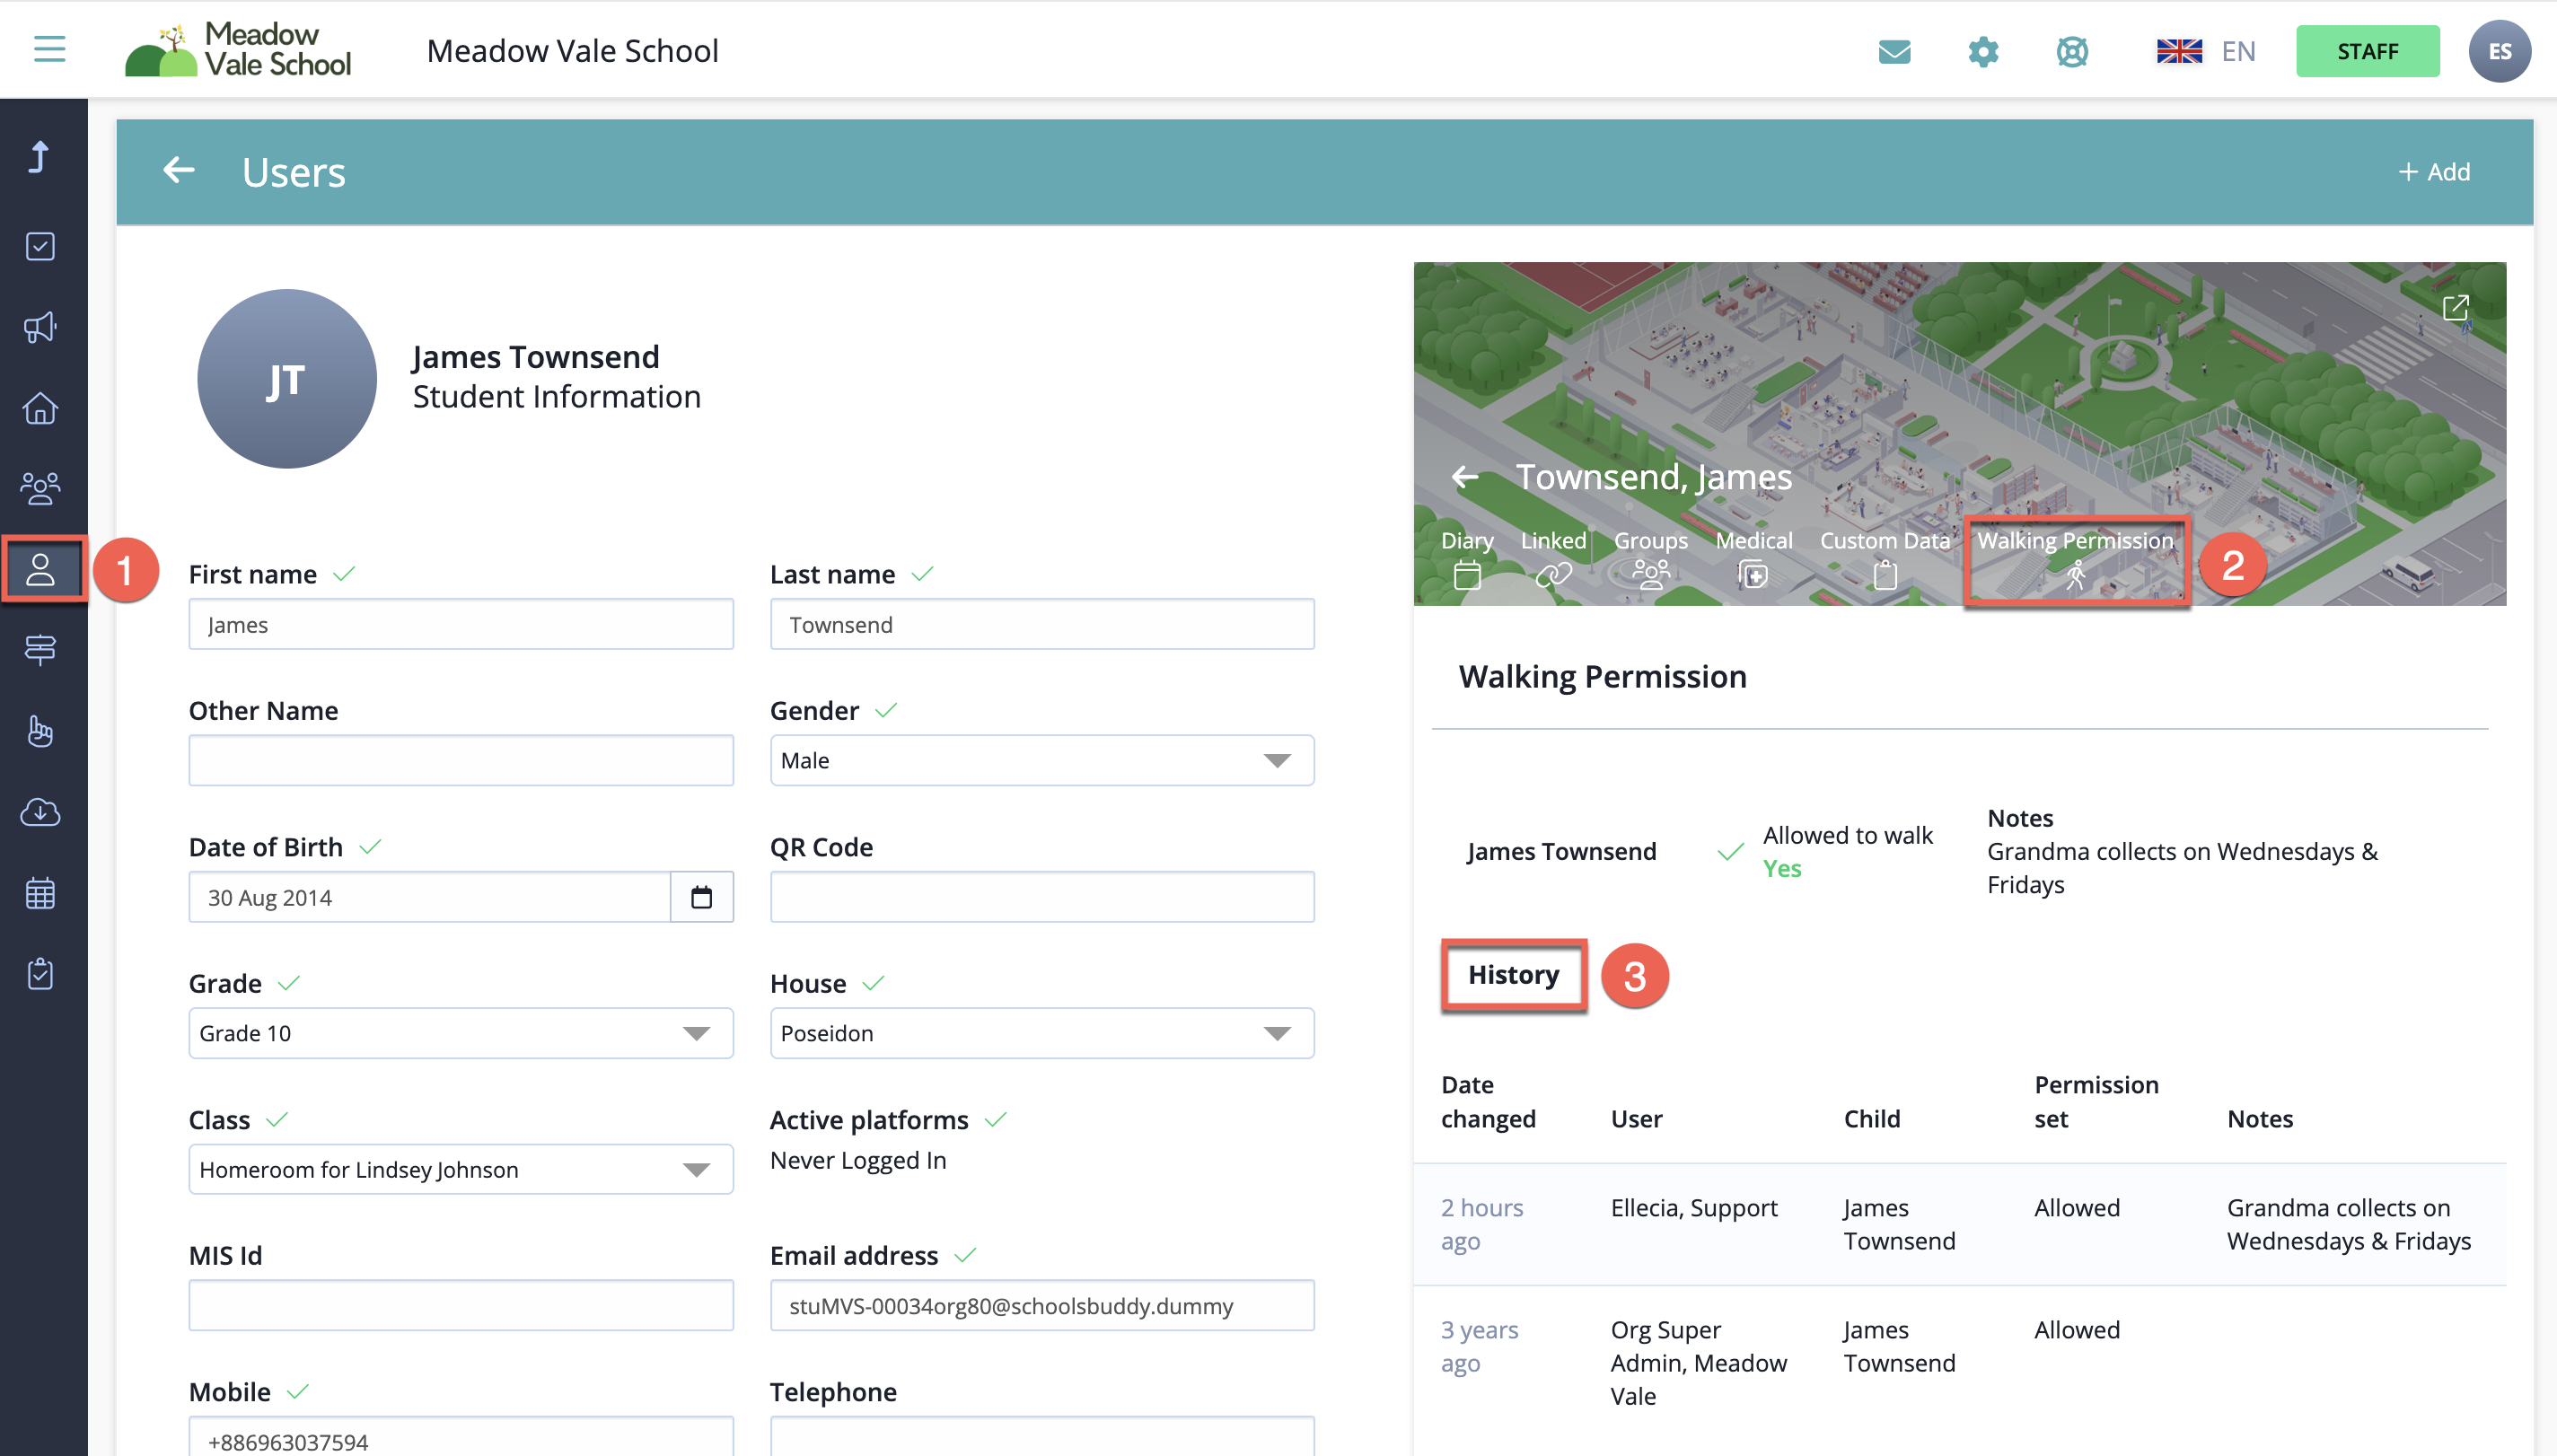
Task: Click the back arrow beside Townsend, James
Action: 1465,477
